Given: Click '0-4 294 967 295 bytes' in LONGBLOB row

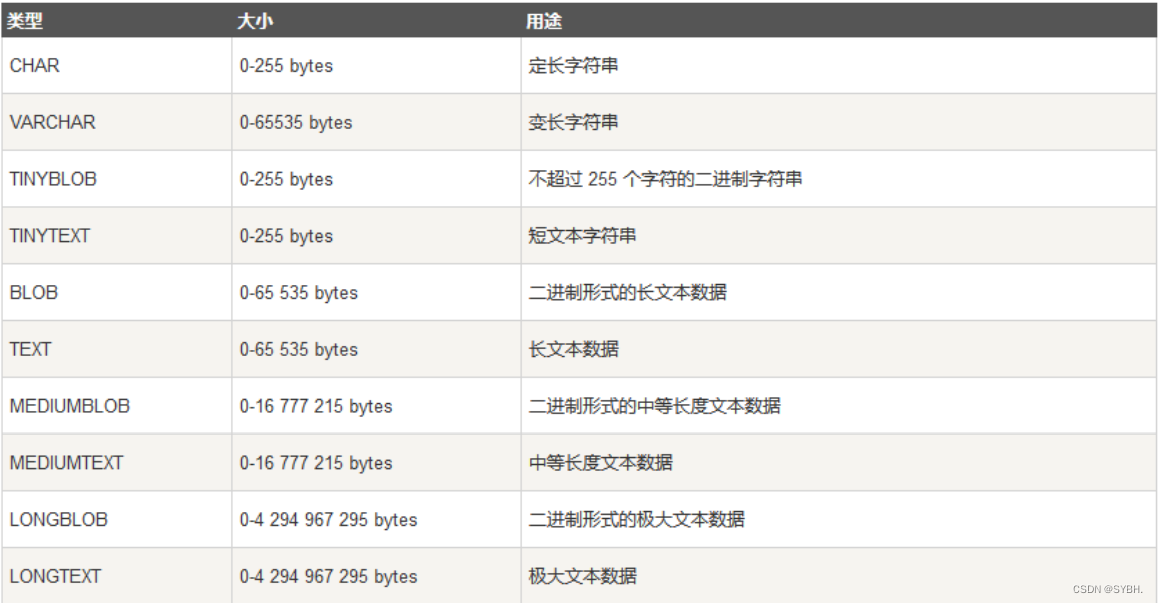Looking at the screenshot, I should 328,520.
